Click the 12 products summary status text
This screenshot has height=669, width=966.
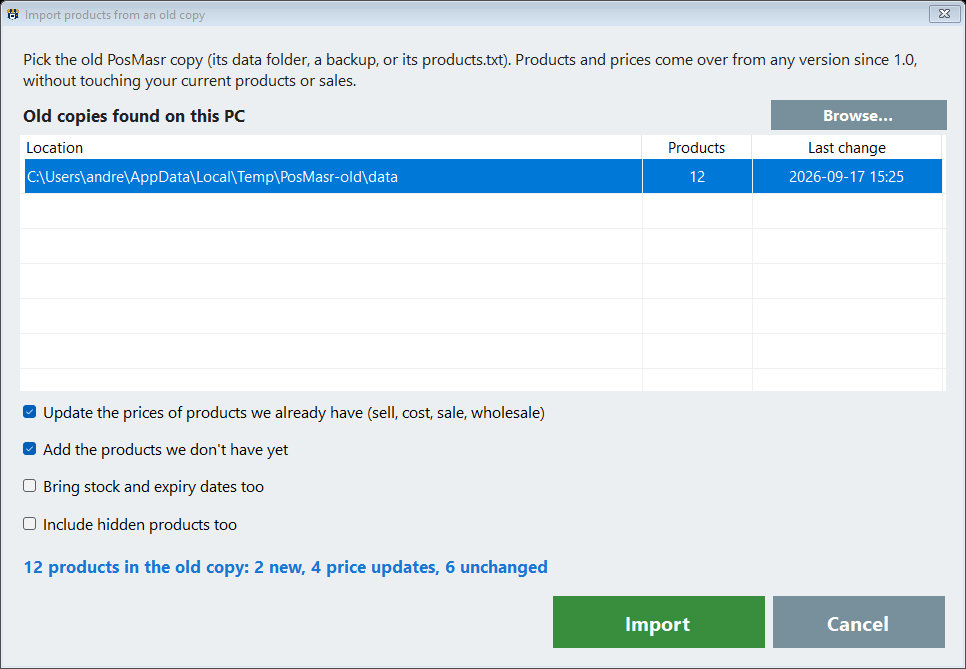[285, 567]
